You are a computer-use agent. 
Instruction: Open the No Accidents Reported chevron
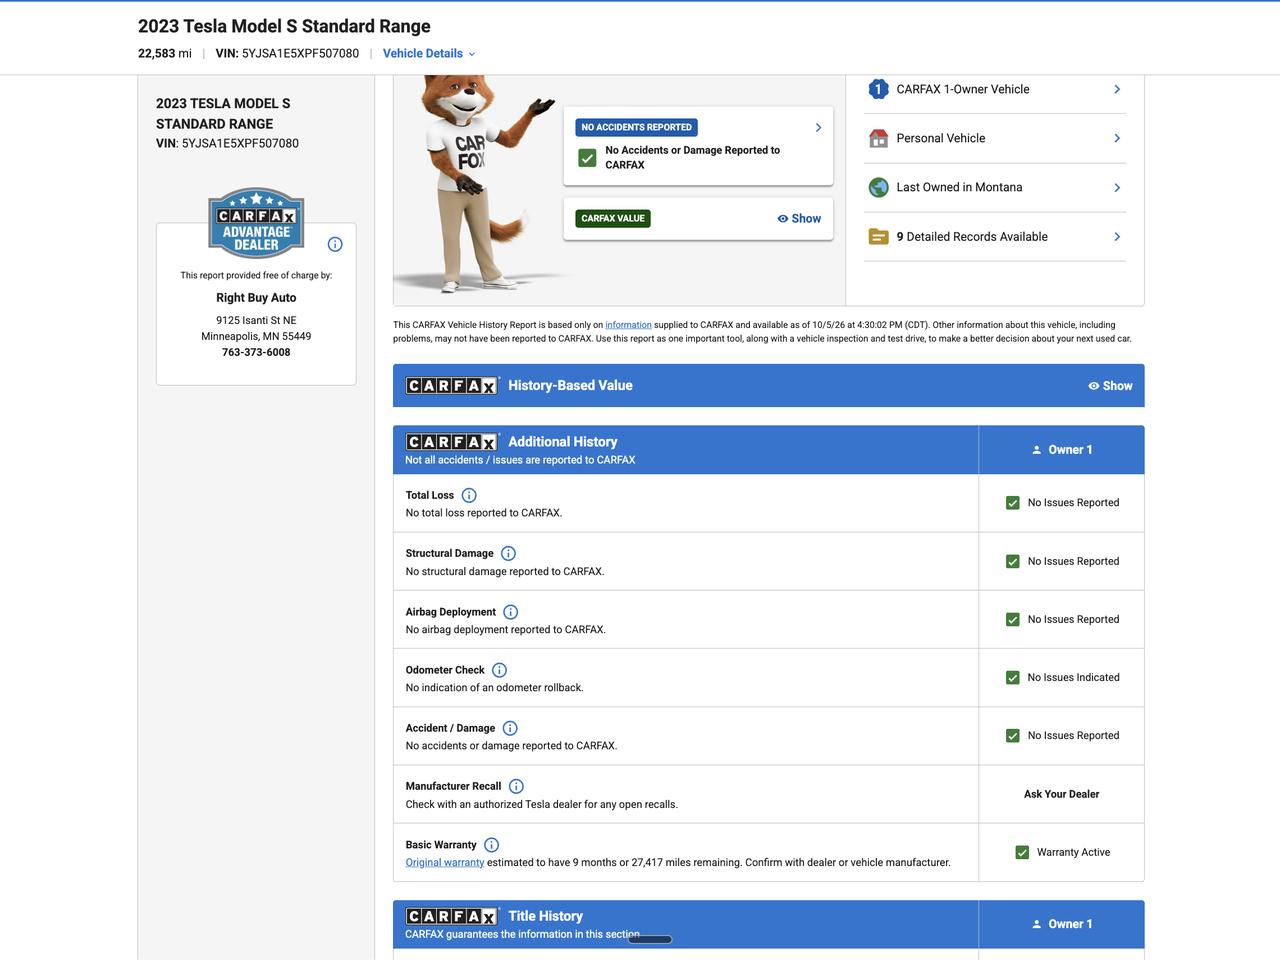click(x=818, y=127)
